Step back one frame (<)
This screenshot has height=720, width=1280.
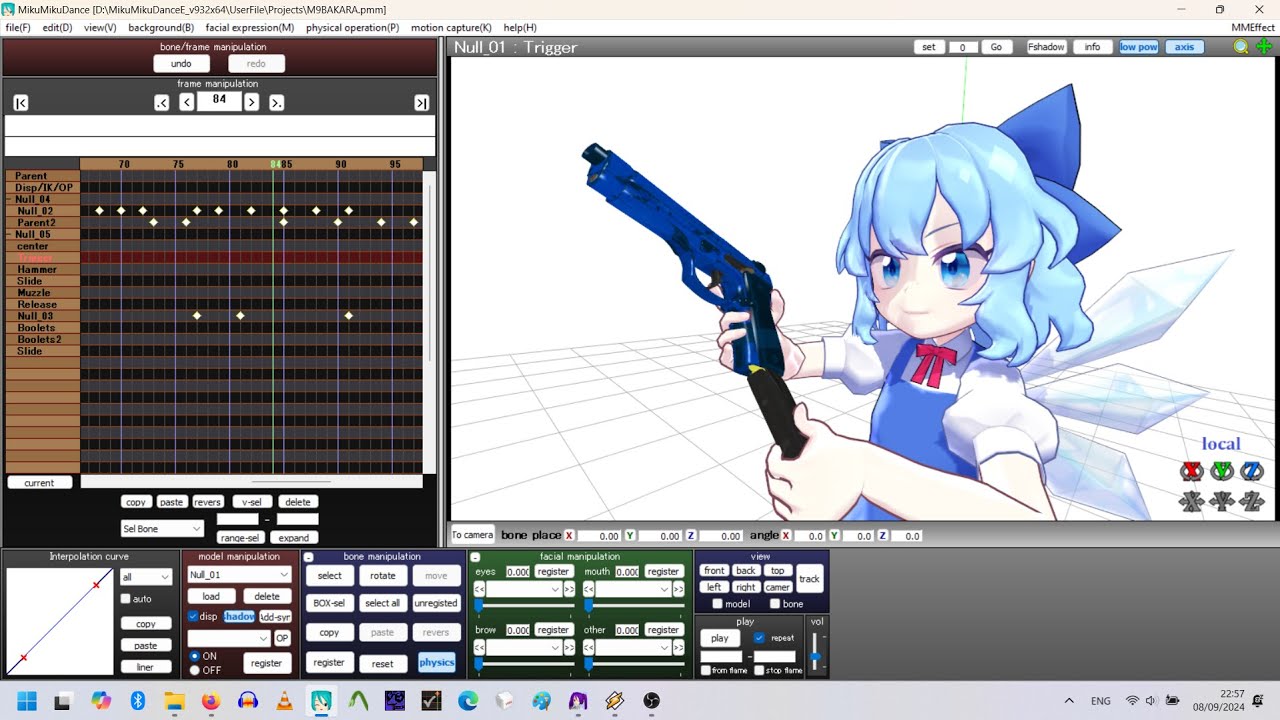point(187,103)
